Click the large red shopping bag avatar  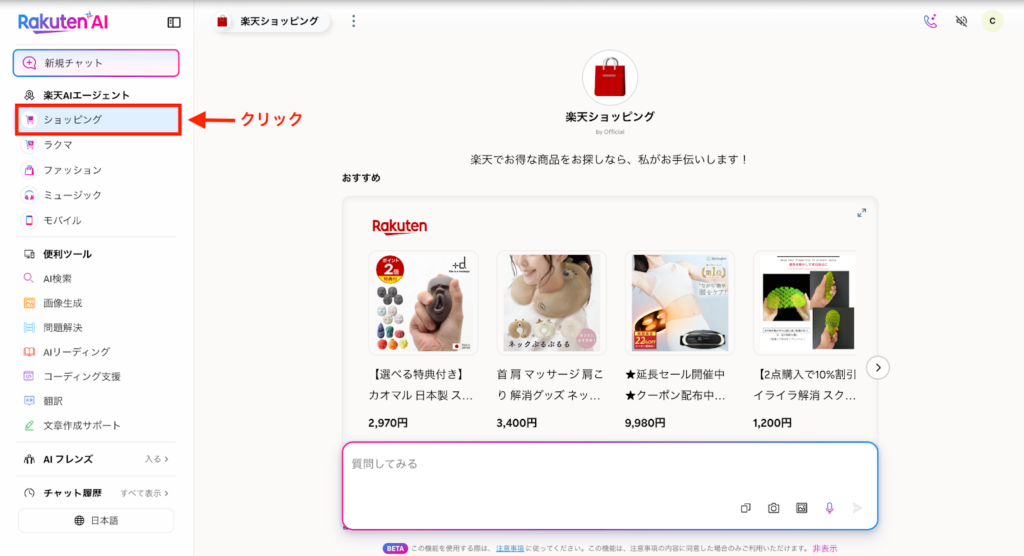coord(610,78)
